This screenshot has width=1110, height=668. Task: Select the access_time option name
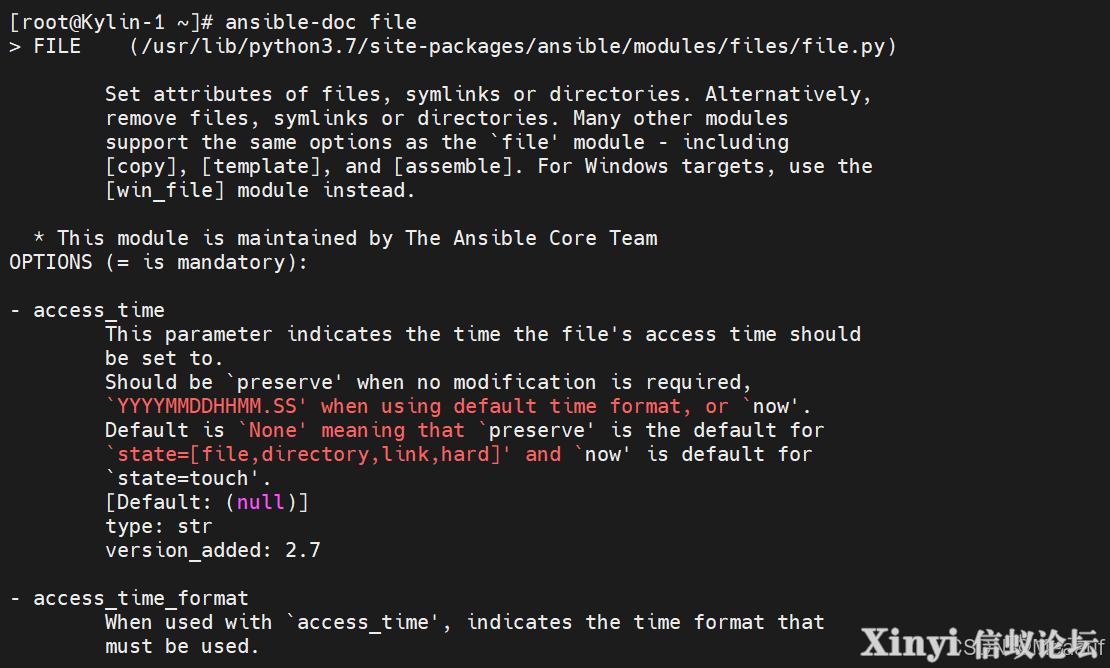(99, 311)
